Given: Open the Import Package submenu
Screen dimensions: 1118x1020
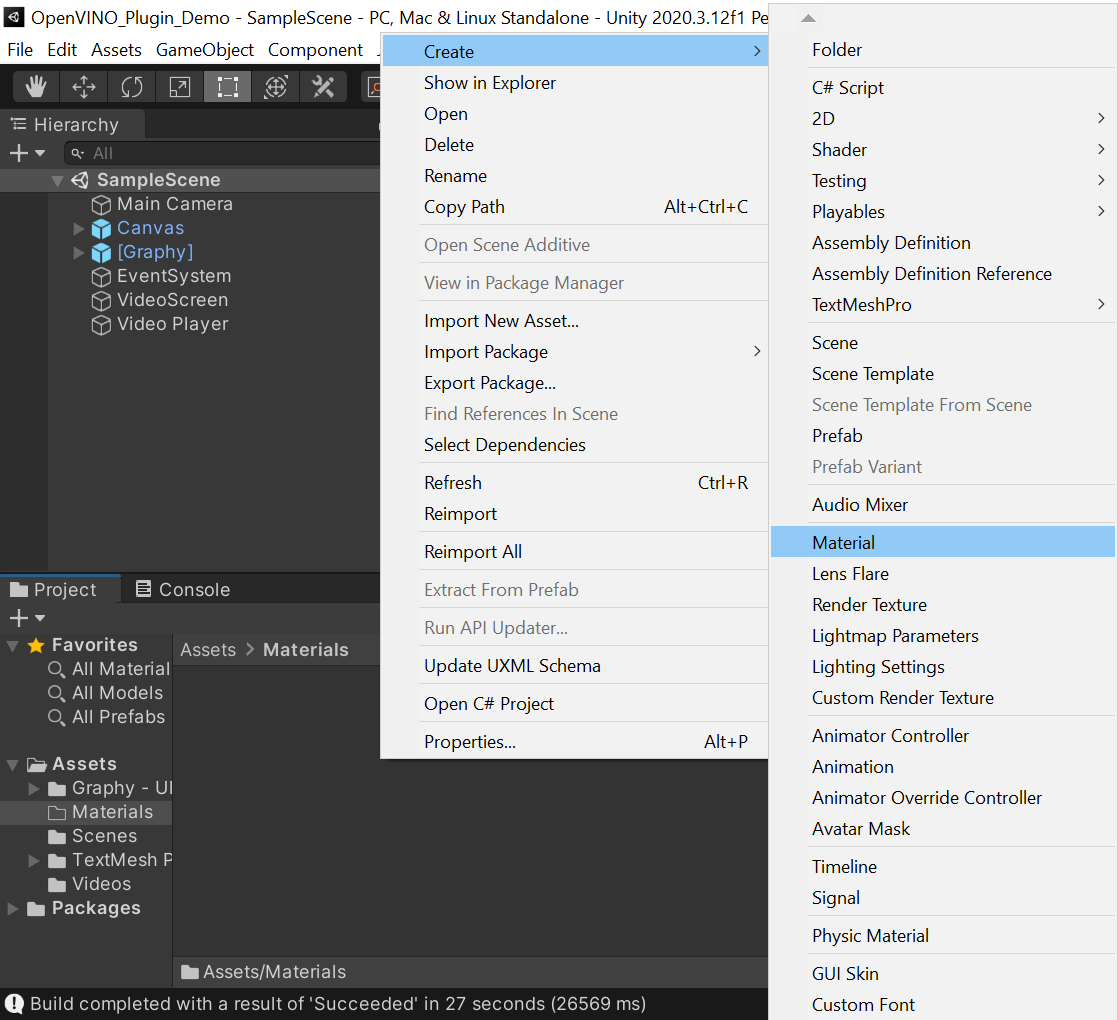Looking at the screenshot, I should pyautogui.click(x=575, y=351).
